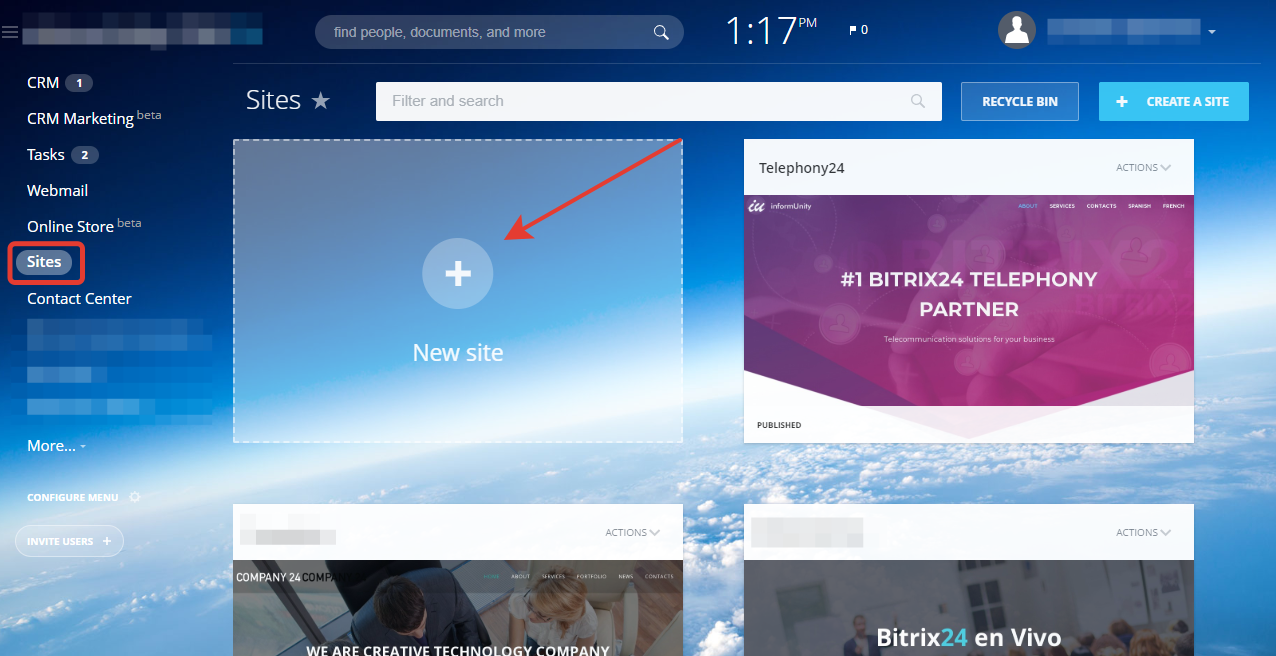
Task: Click the magnifier icon in the global search bar
Action: [661, 32]
